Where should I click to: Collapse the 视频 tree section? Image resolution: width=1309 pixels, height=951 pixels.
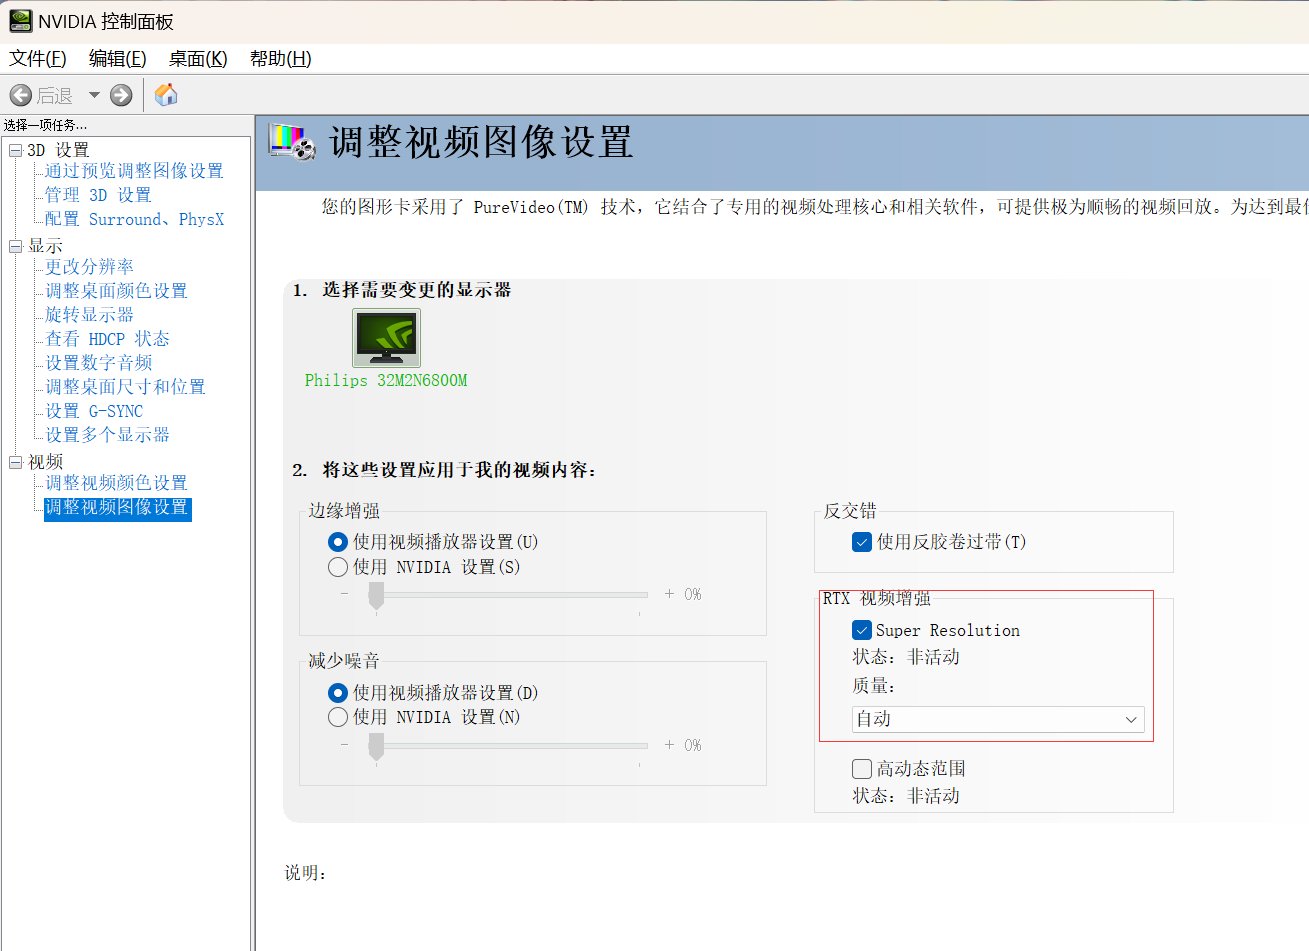[x=15, y=462]
